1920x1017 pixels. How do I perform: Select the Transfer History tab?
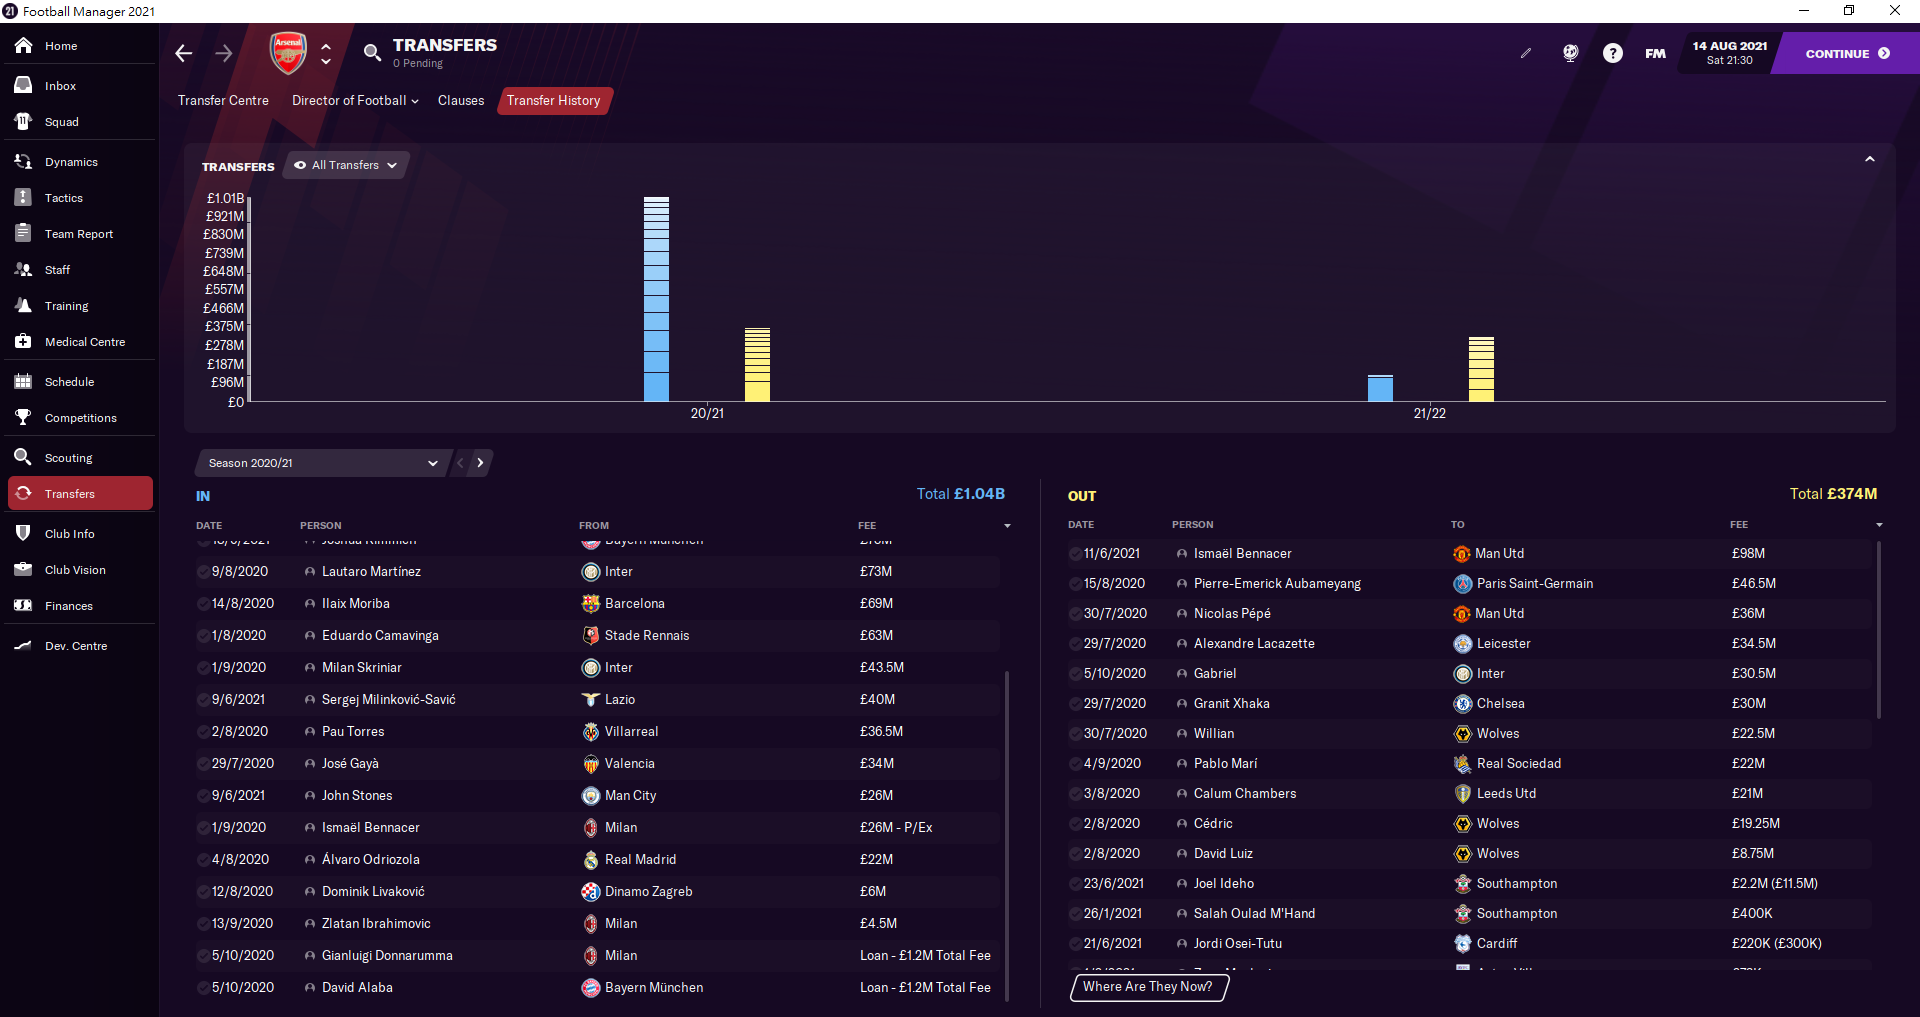click(x=554, y=101)
